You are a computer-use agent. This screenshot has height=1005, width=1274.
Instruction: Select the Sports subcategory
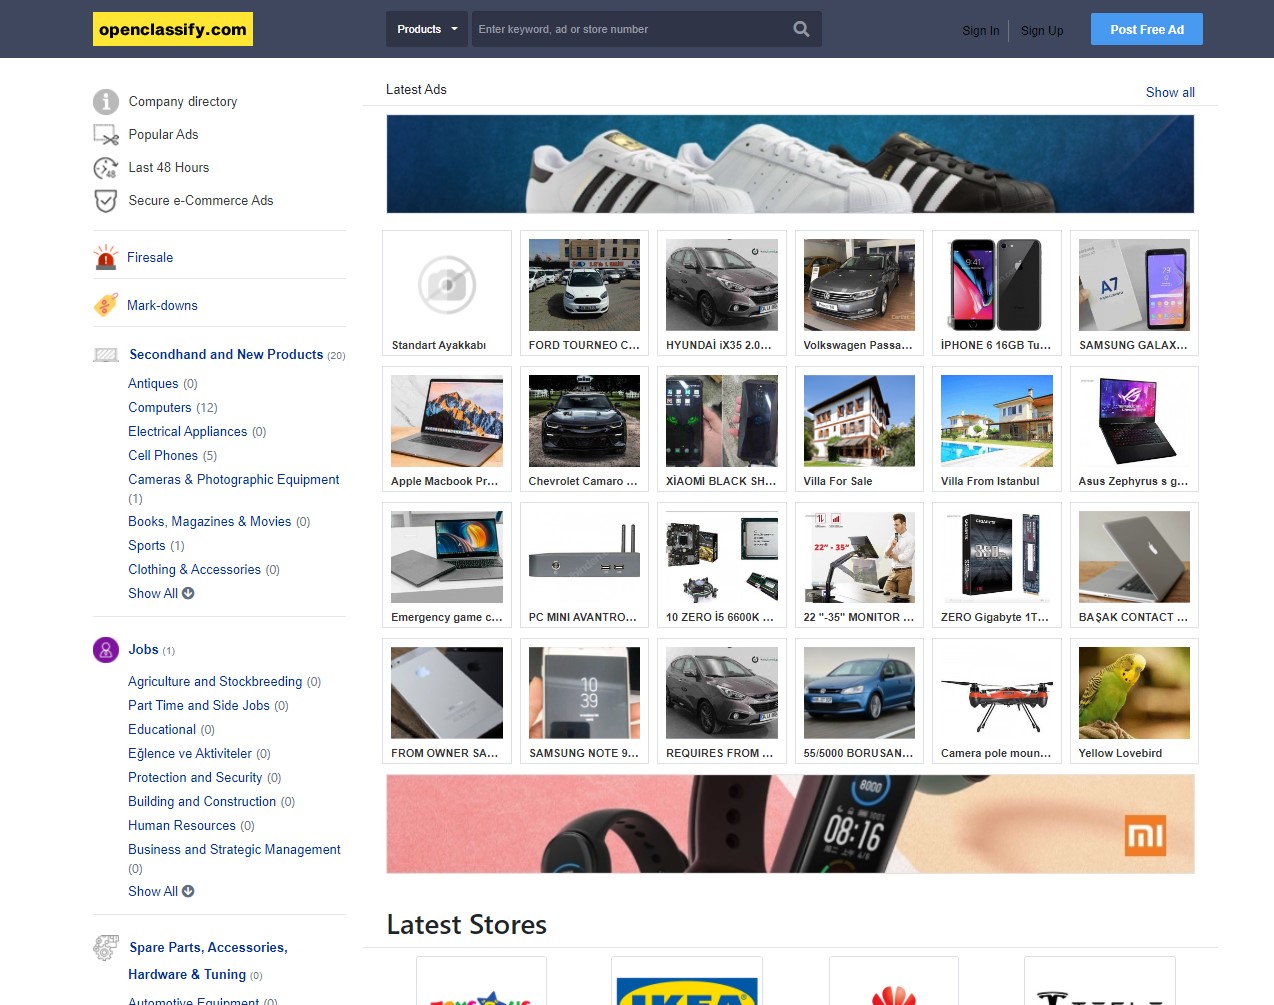tap(147, 546)
